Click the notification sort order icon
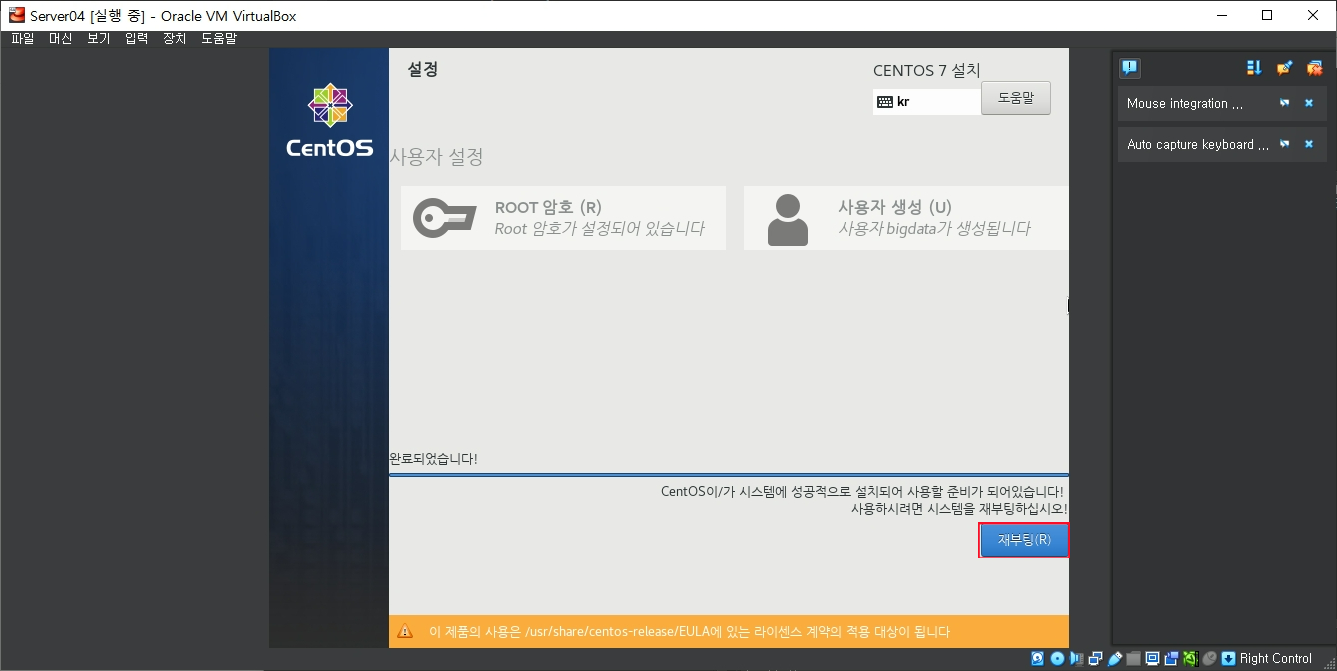The height and width of the screenshot is (671, 1337). (x=1254, y=68)
